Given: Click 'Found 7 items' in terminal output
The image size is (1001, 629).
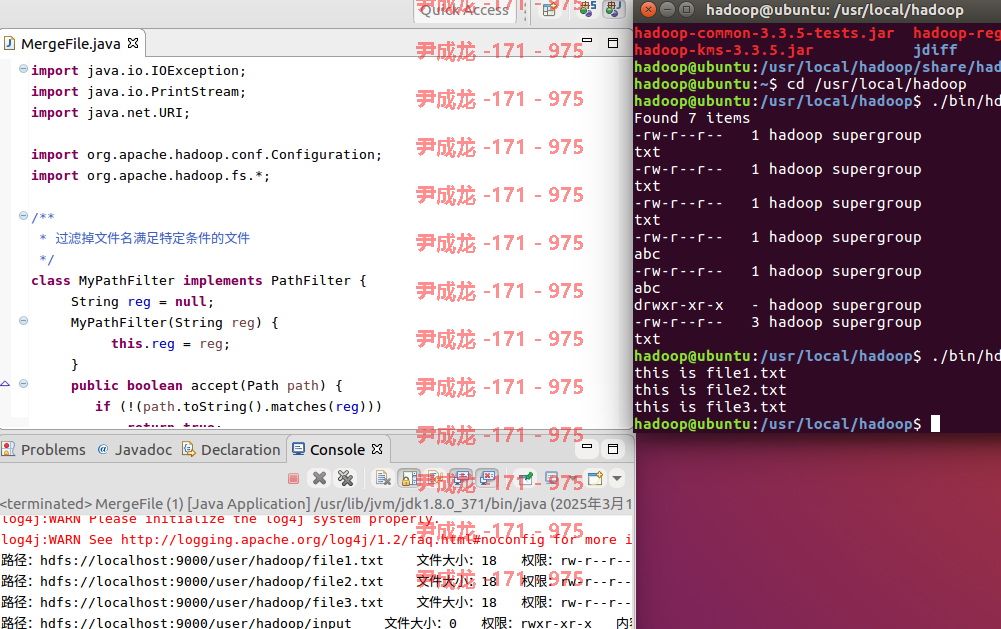Looking at the screenshot, I should [x=691, y=118].
